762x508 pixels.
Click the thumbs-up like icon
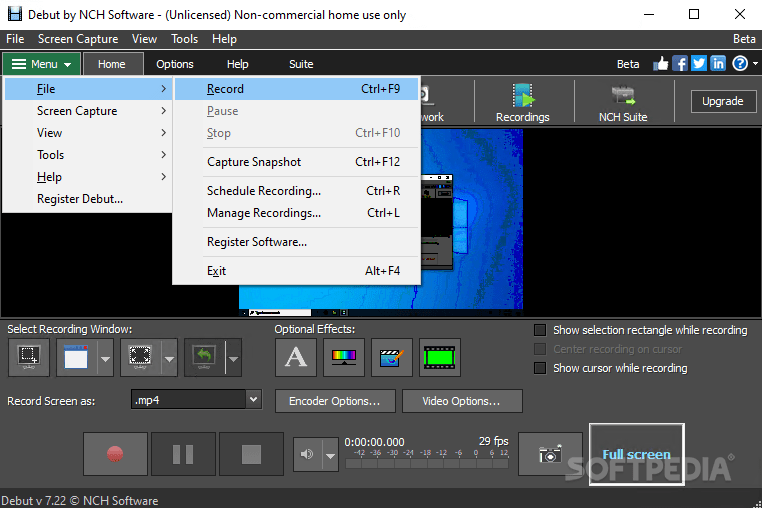(661, 64)
